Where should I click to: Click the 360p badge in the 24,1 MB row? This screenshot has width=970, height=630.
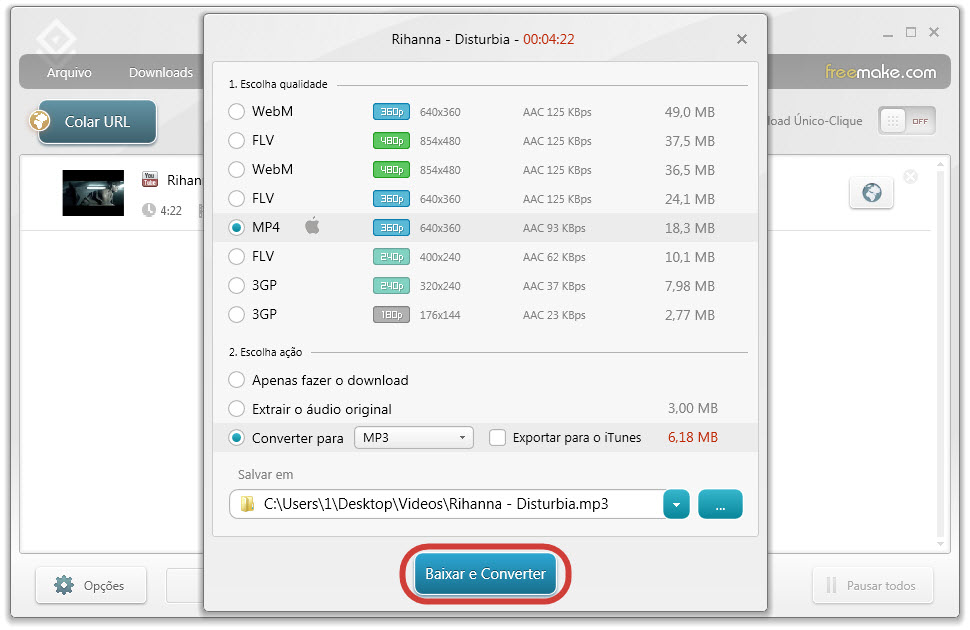tap(391, 199)
